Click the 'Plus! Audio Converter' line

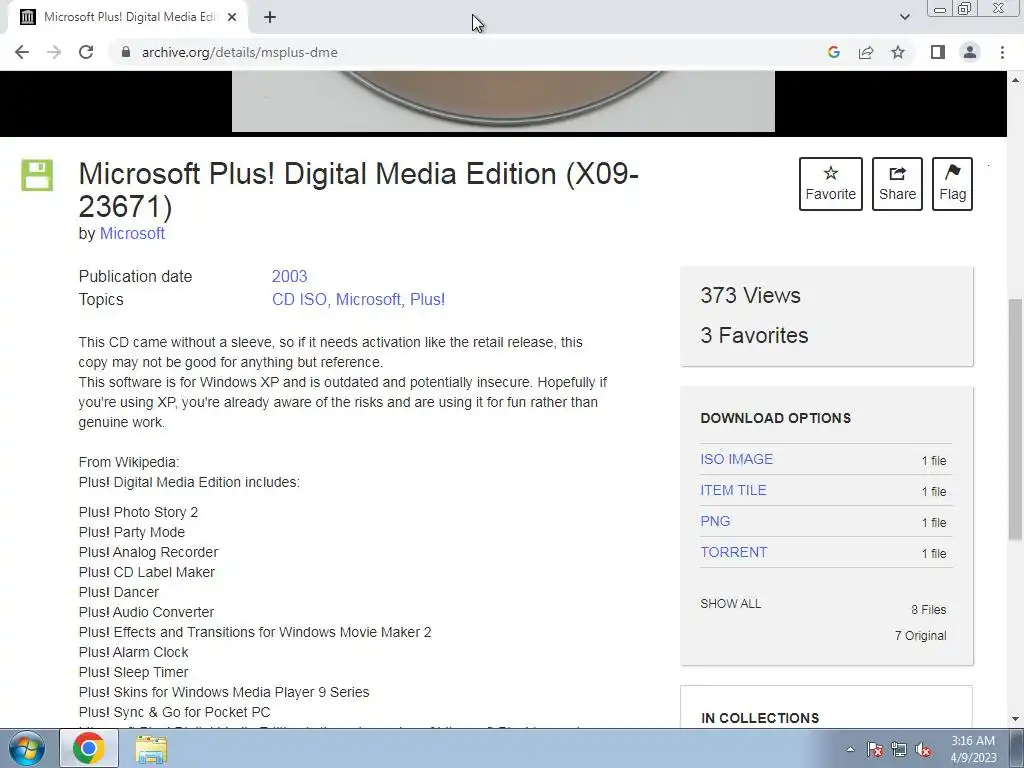[x=146, y=612]
